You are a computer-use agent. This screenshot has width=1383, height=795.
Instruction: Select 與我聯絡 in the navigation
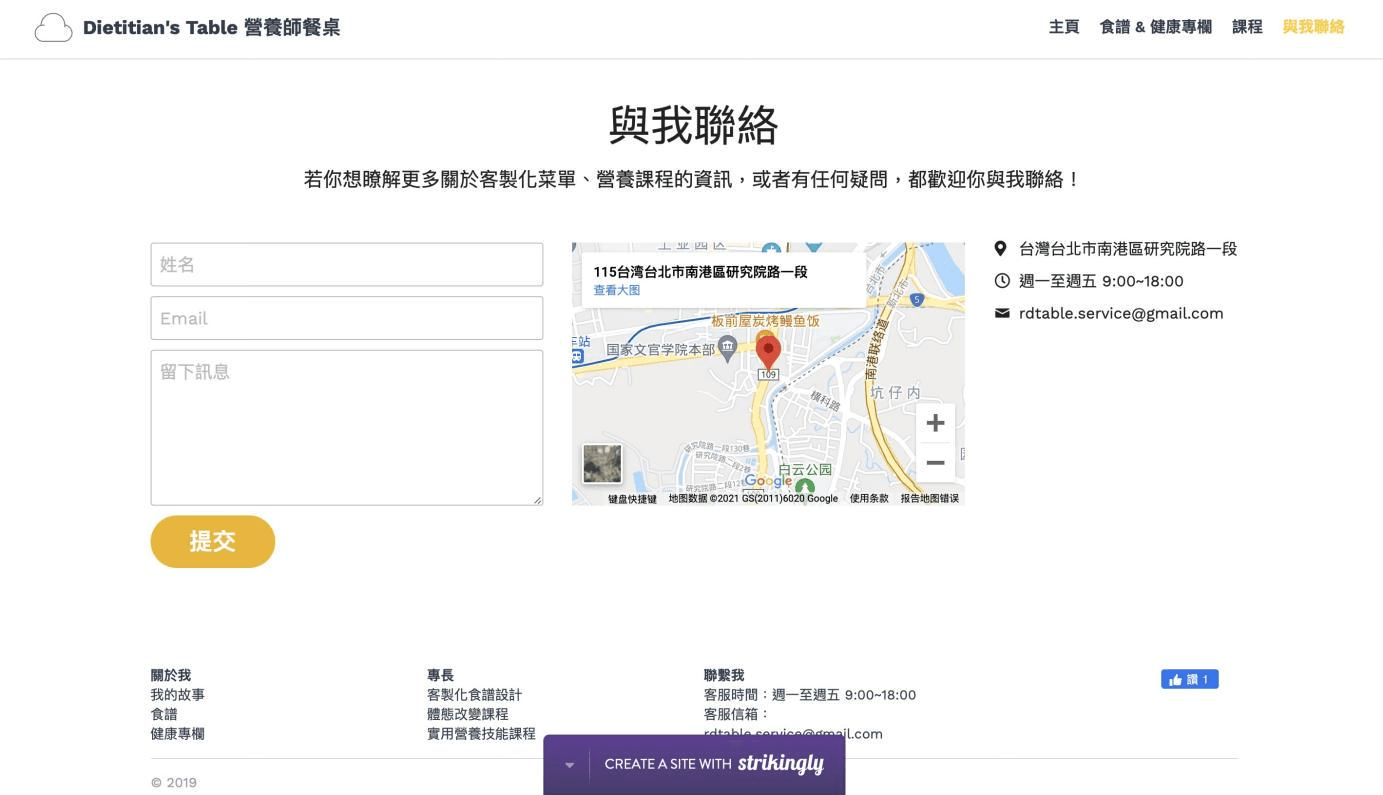pyautogui.click(x=1313, y=27)
